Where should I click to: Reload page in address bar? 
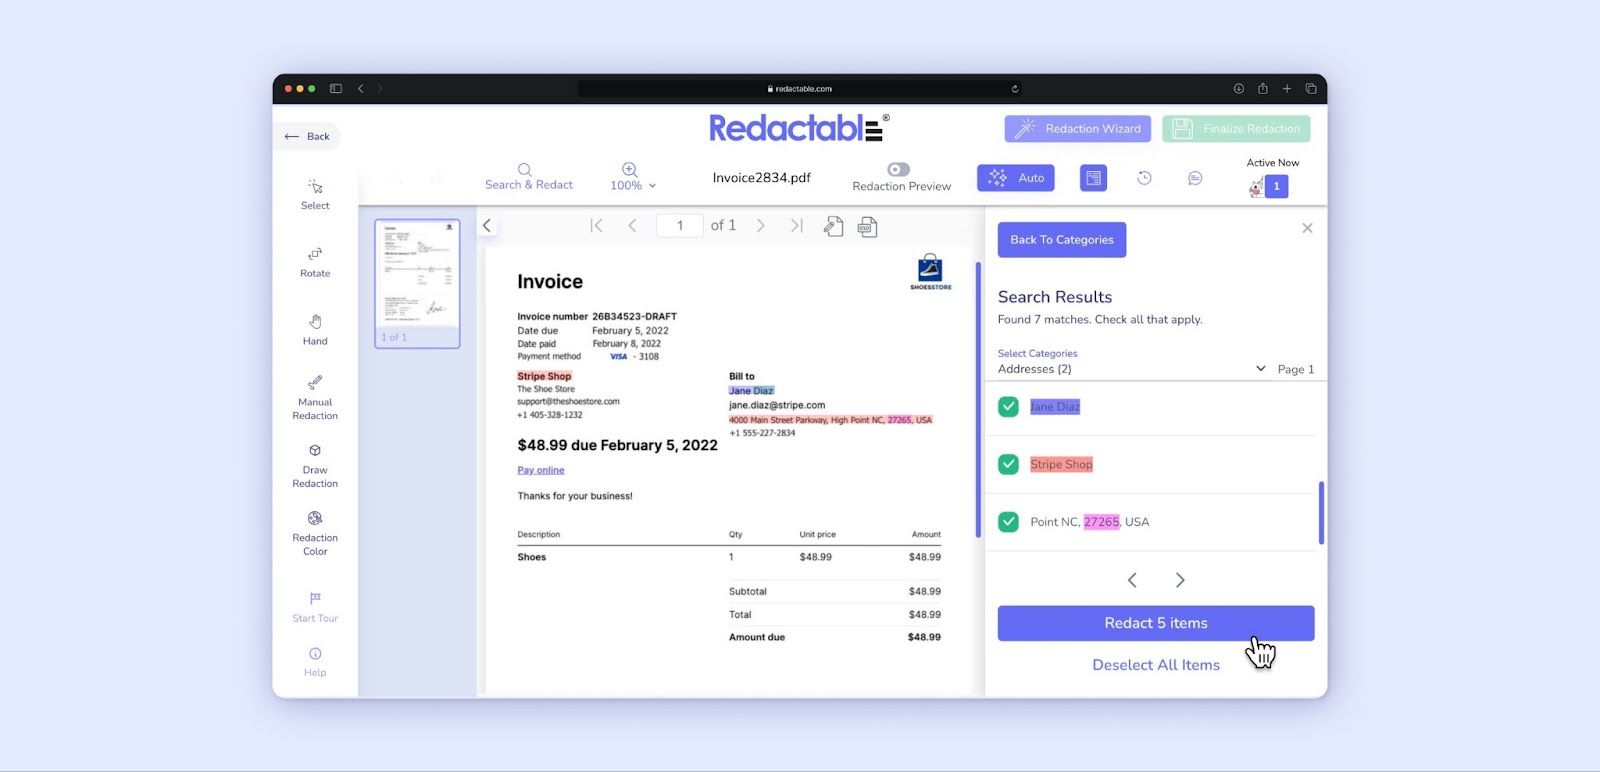coord(1015,89)
